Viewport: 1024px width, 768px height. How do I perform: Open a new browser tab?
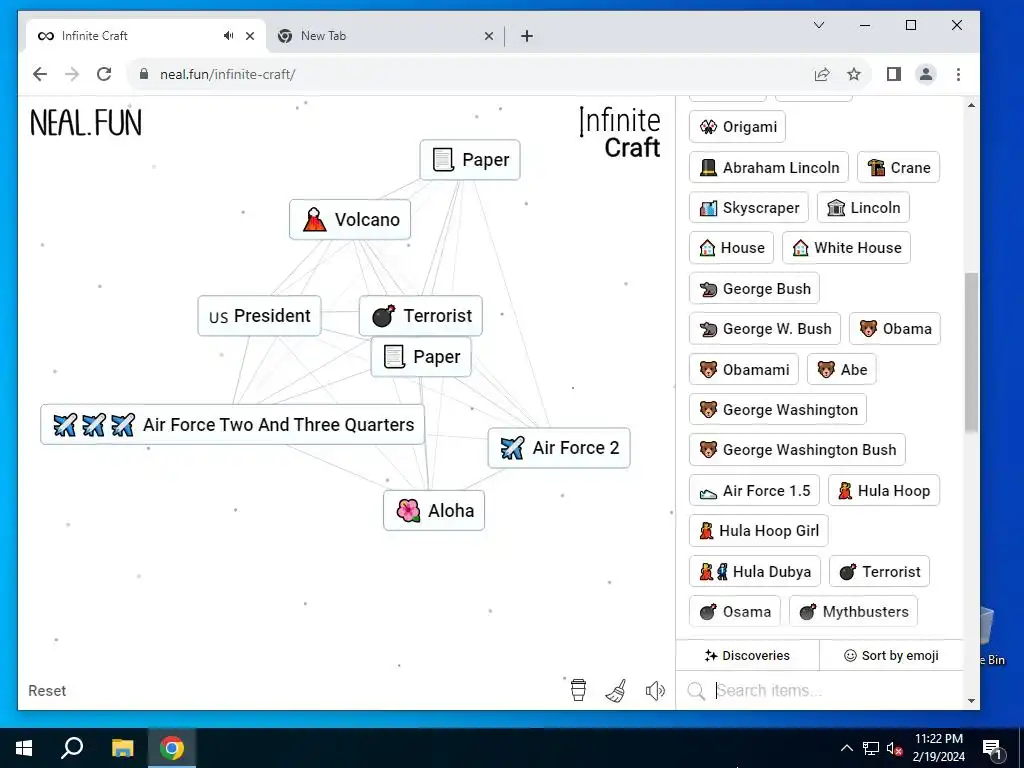point(527,37)
